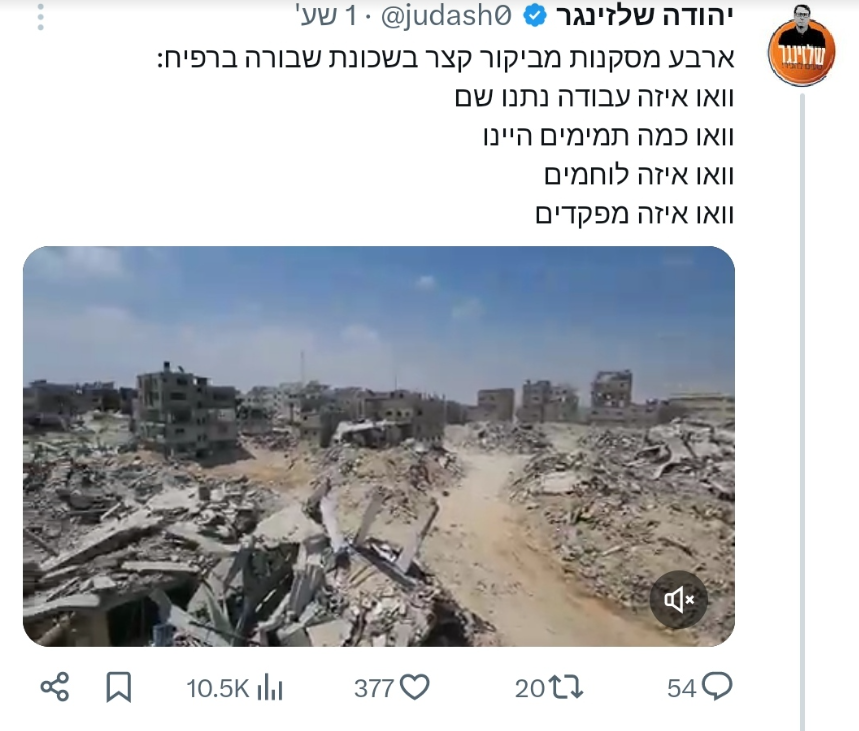Click the vertical thread line below avatar
The image size is (859, 731).
coord(802,411)
